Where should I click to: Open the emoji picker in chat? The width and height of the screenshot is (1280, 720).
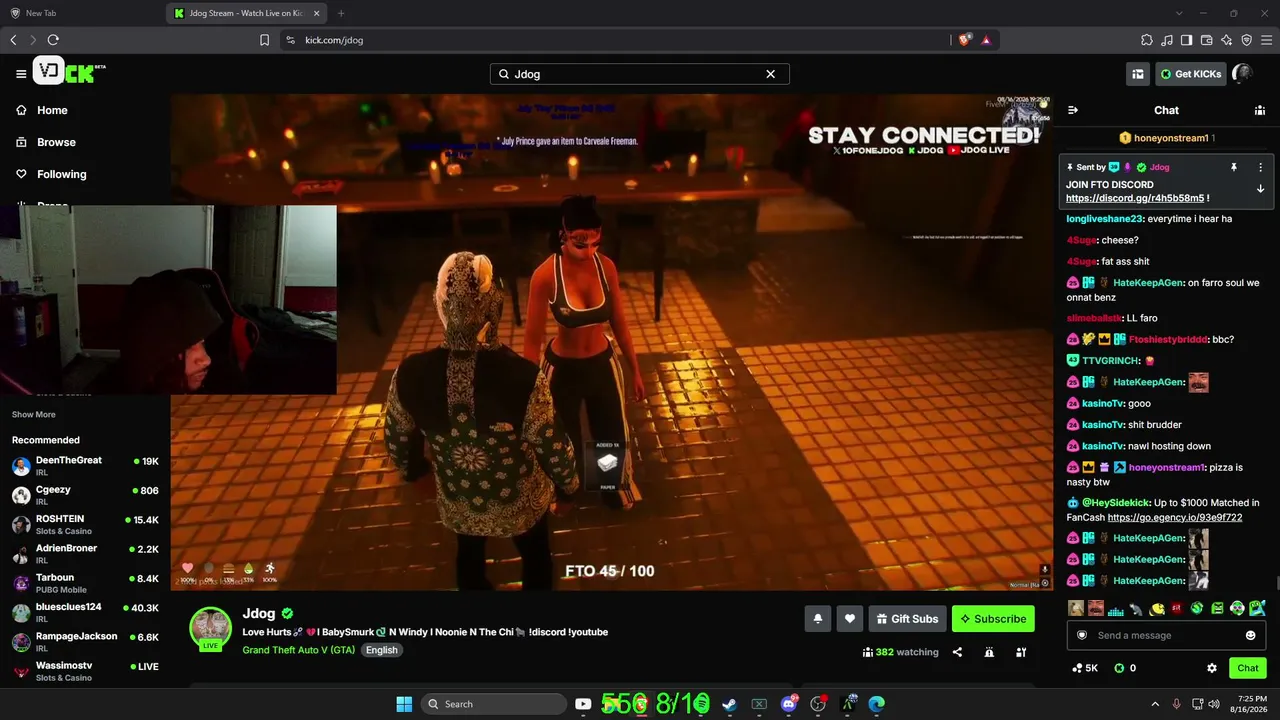point(1250,635)
